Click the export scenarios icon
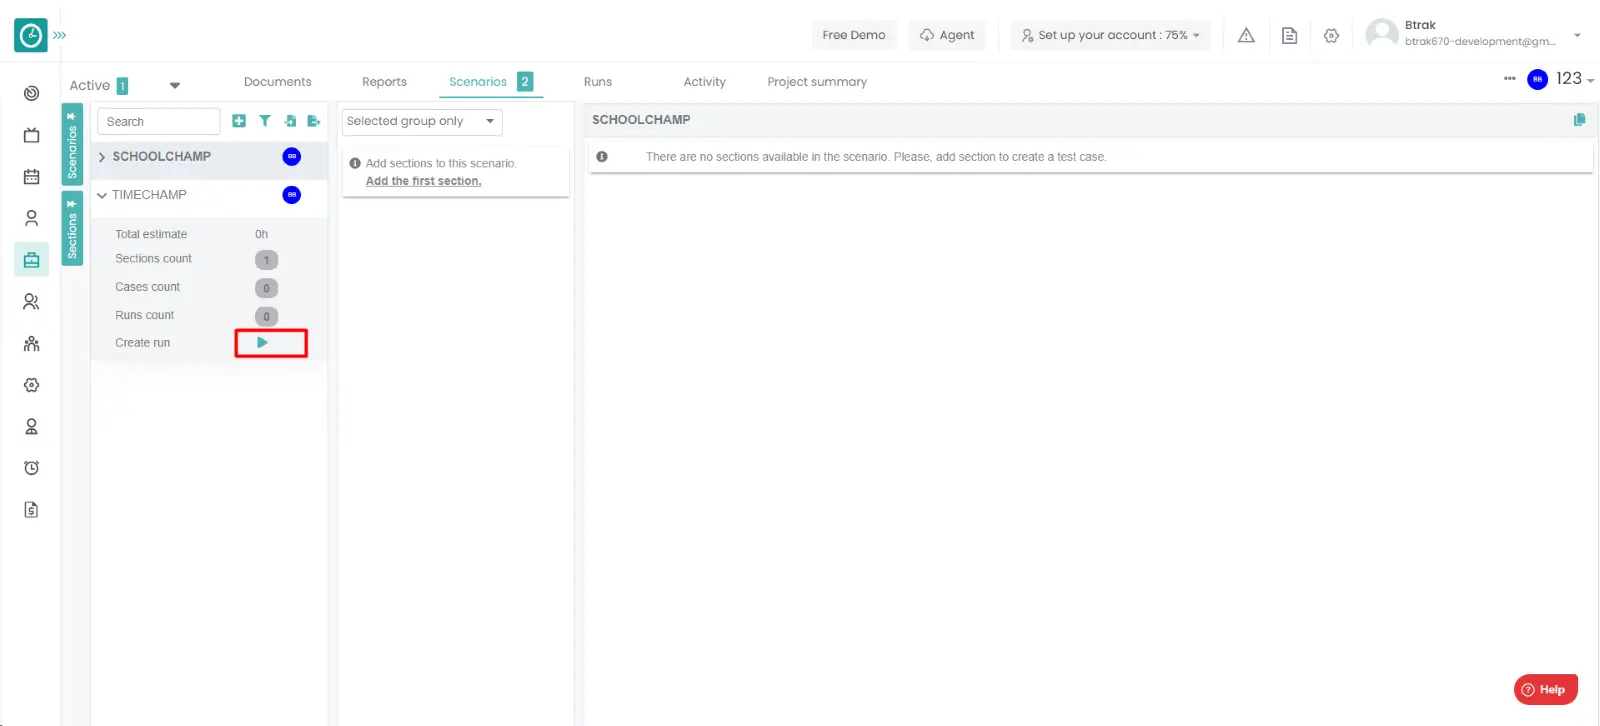The height and width of the screenshot is (726, 1600). pos(313,121)
